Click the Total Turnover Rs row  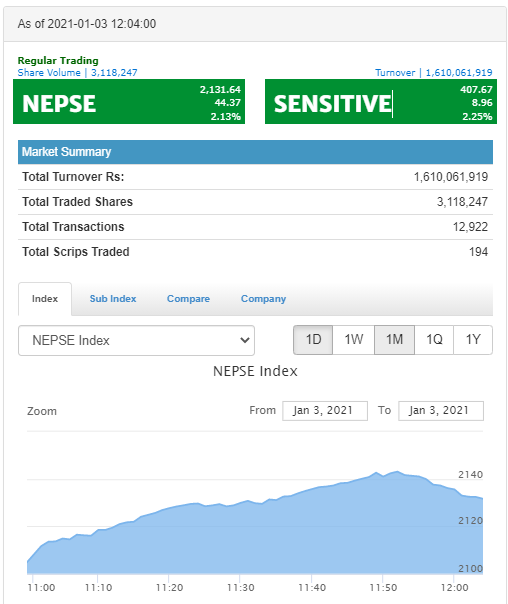255,177
